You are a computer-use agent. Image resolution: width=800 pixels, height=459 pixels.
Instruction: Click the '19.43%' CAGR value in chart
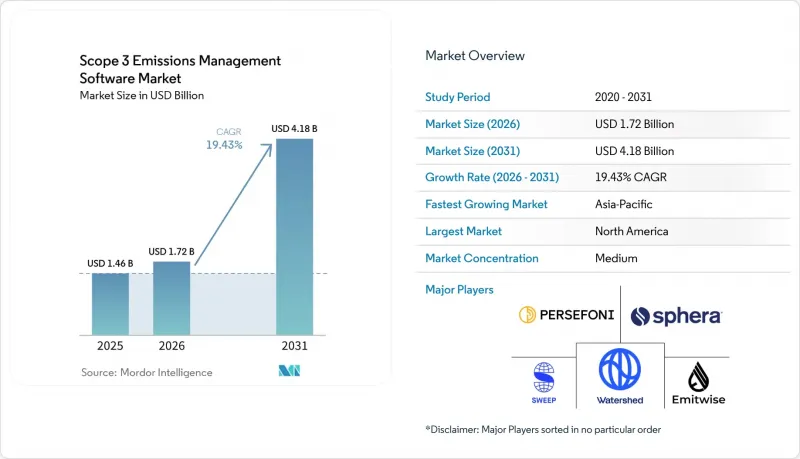(224, 145)
